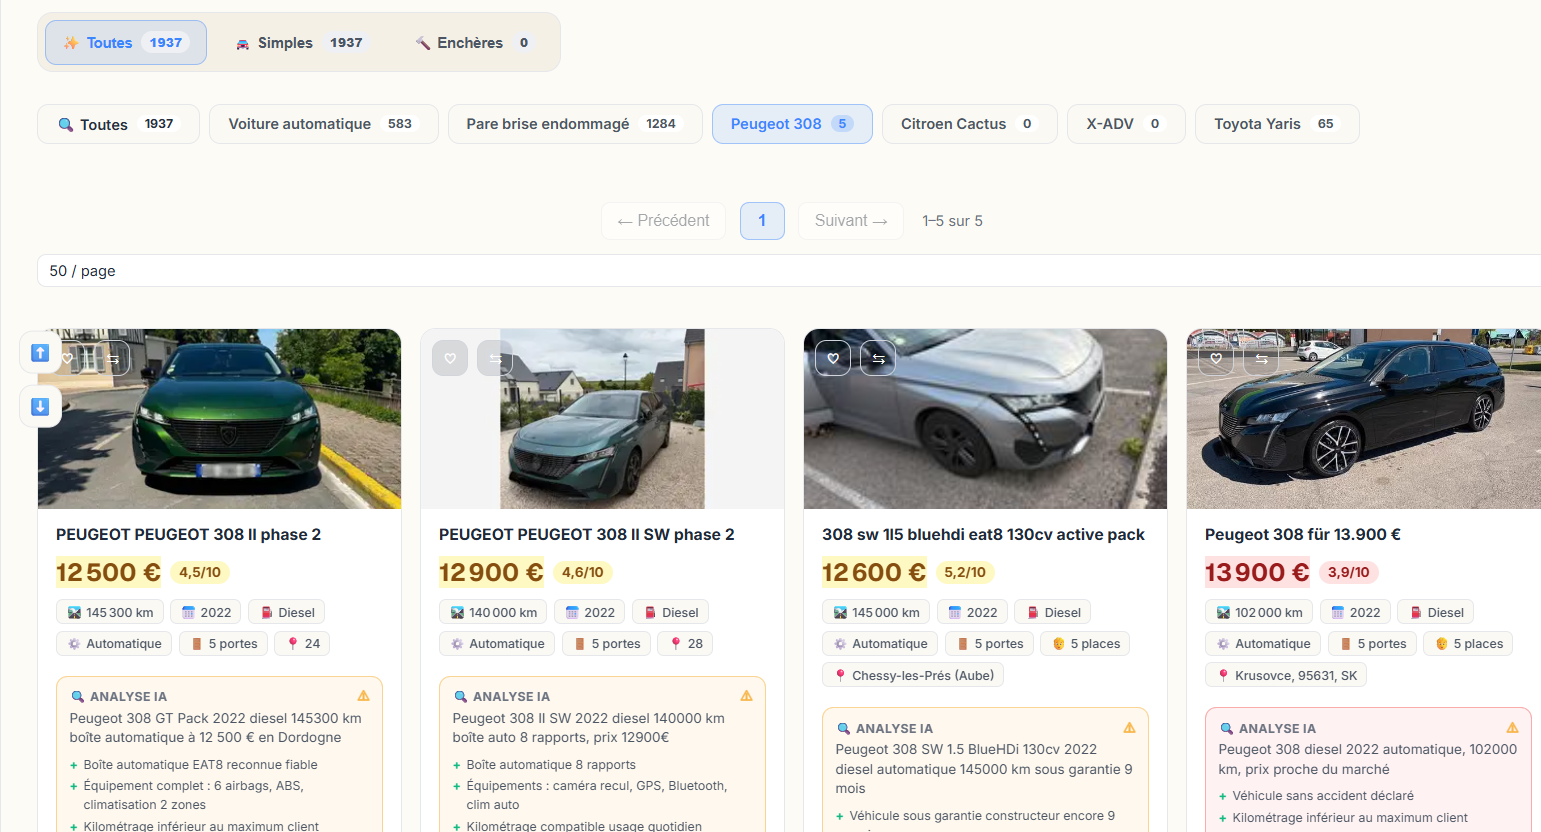Select the Toutes listing type tab
Viewport: 1541px width, 832px height.
tap(126, 43)
